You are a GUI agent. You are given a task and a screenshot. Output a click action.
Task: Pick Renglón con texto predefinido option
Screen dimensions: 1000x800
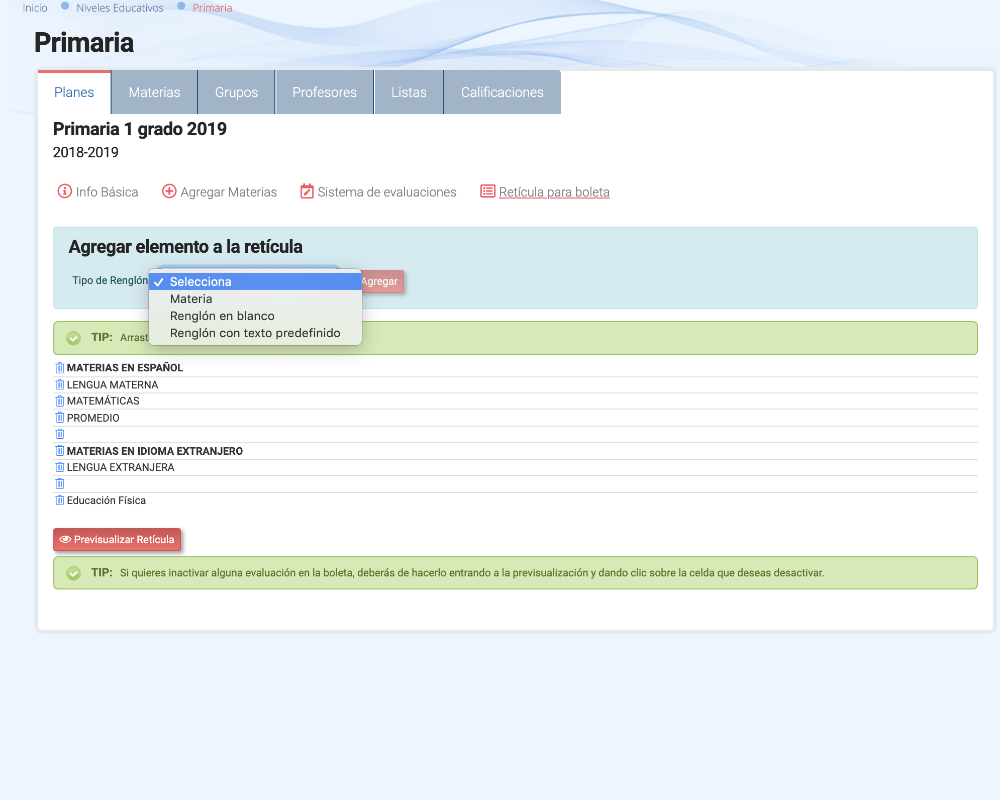255,333
